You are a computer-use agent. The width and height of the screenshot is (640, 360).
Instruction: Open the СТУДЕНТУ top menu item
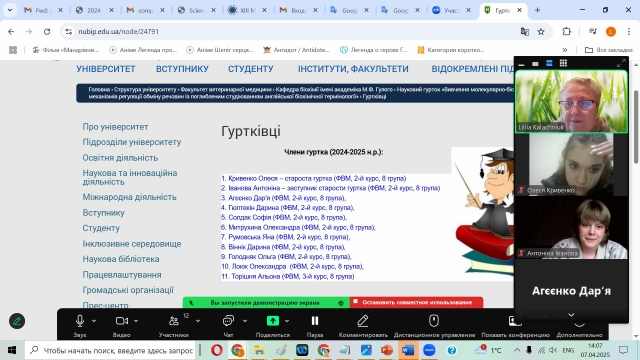[x=251, y=69]
